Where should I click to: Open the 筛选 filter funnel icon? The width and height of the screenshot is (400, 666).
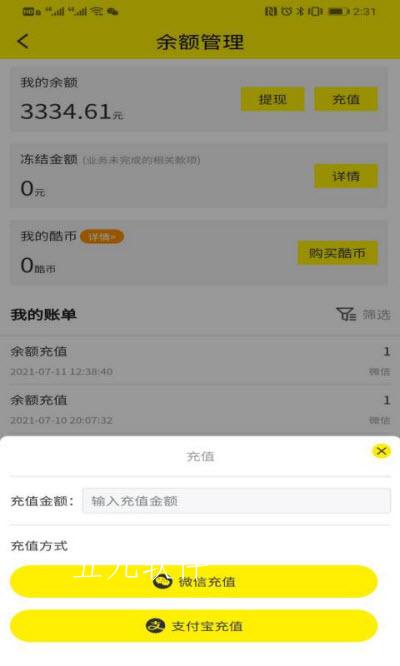click(346, 314)
